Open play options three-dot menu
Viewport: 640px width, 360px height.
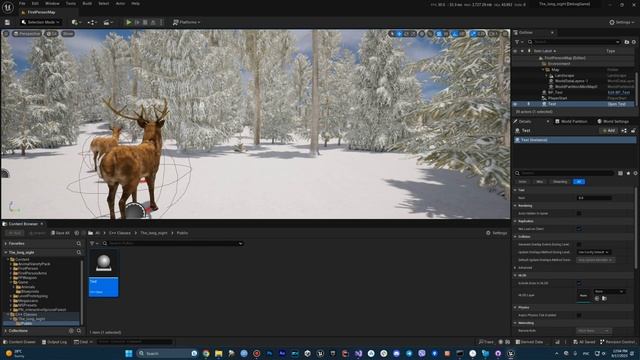[161, 22]
